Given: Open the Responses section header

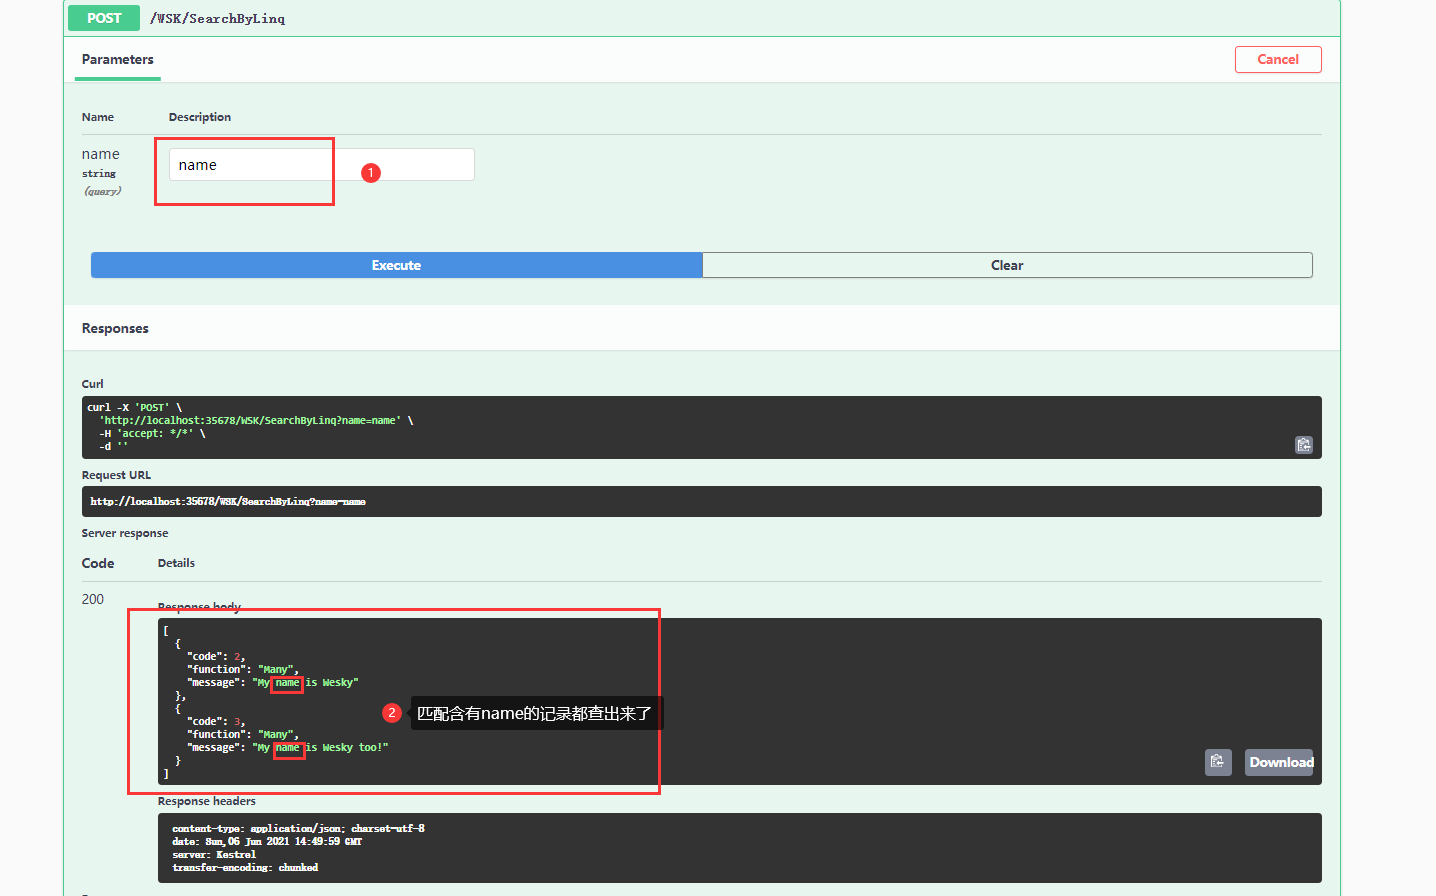Looking at the screenshot, I should [115, 327].
